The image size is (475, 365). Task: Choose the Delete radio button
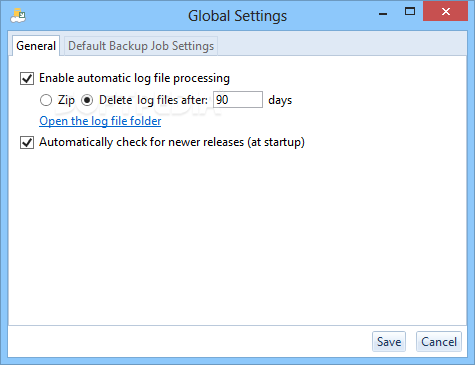coord(87,100)
